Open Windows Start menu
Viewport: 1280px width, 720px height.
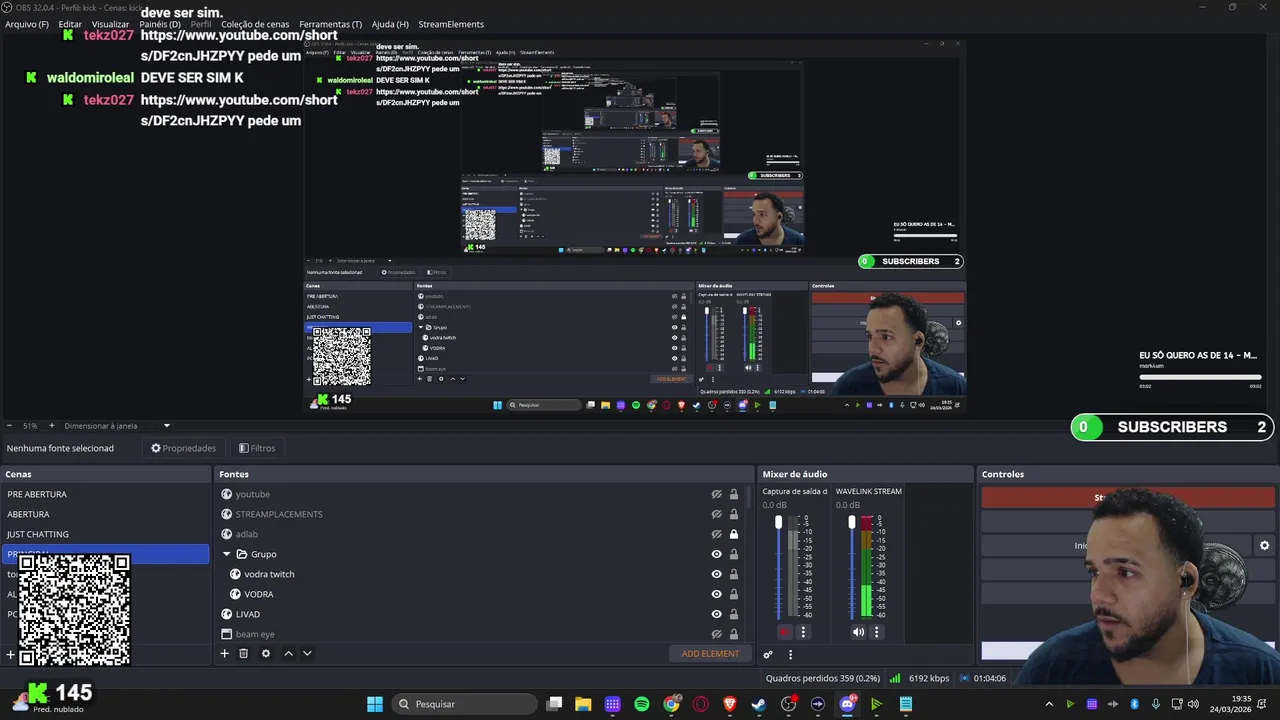(374, 704)
